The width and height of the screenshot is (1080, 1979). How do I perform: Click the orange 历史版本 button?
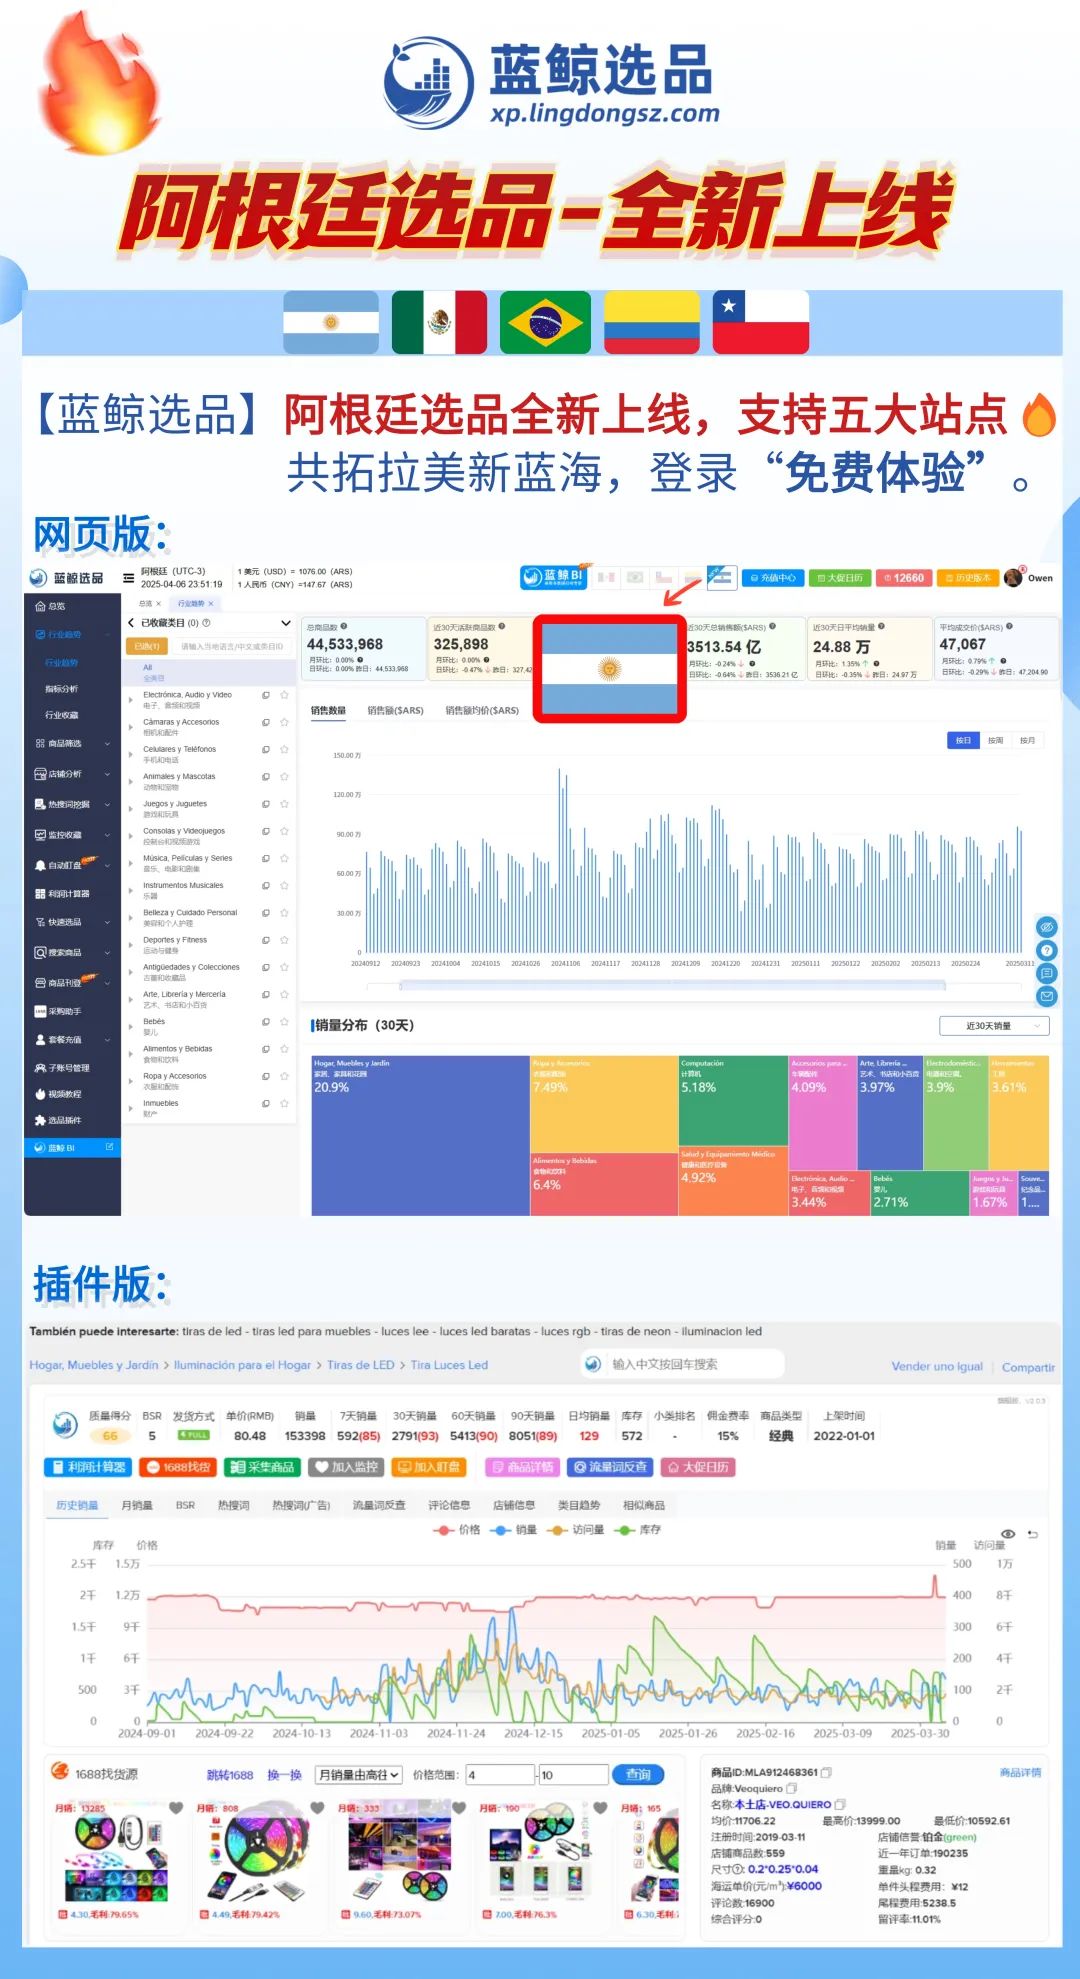pos(967,578)
